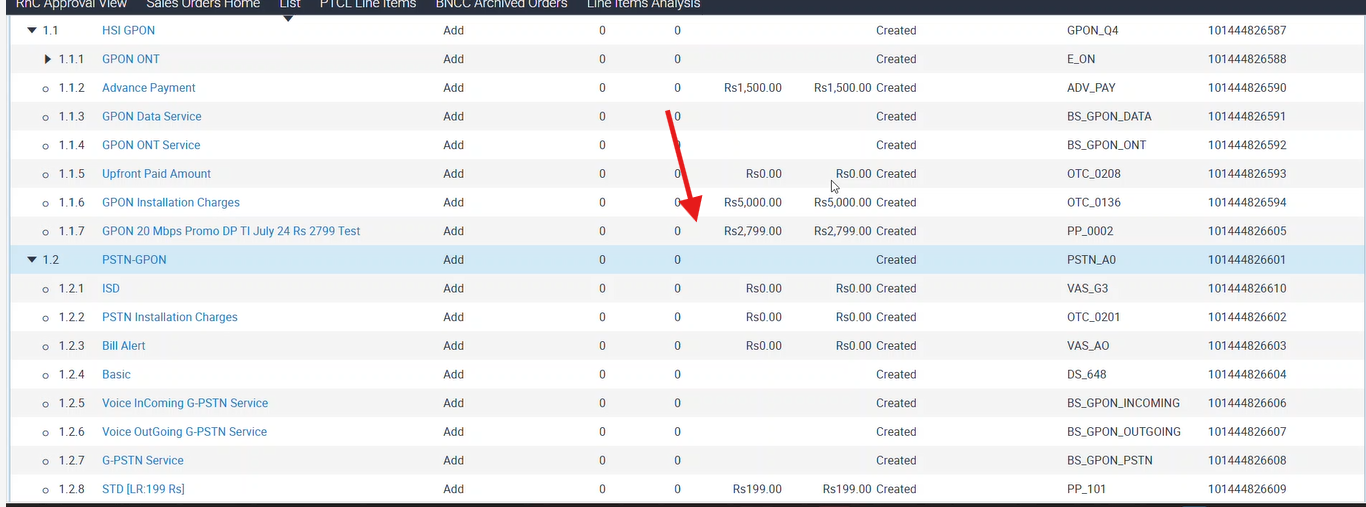Viewport: 1366px width, 507px height.
Task: Collapse the 1.2 PSTN-GPON tree row
Action: point(31,260)
